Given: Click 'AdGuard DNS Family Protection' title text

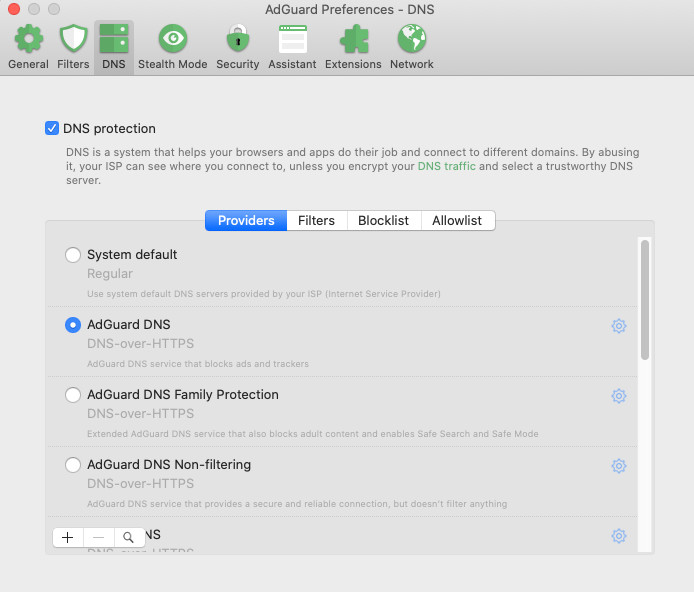Looking at the screenshot, I should 183,394.
